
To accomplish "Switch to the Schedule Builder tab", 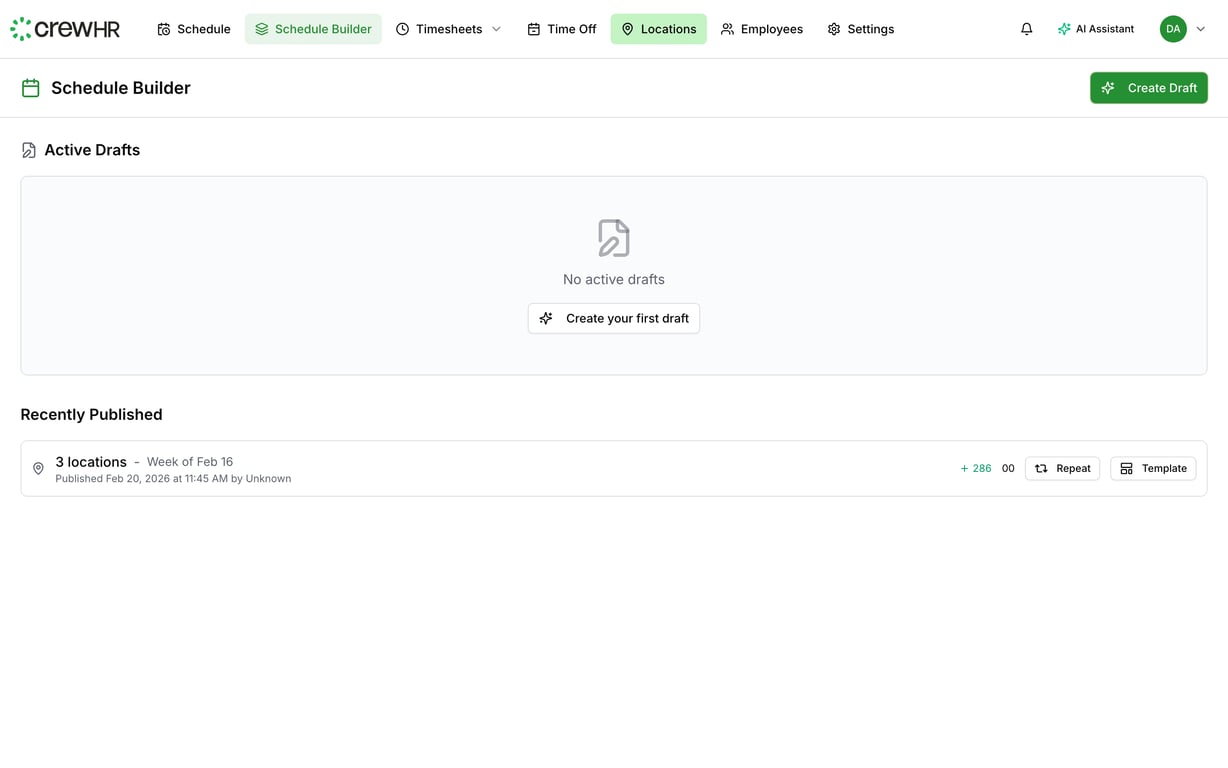I will click(313, 29).
